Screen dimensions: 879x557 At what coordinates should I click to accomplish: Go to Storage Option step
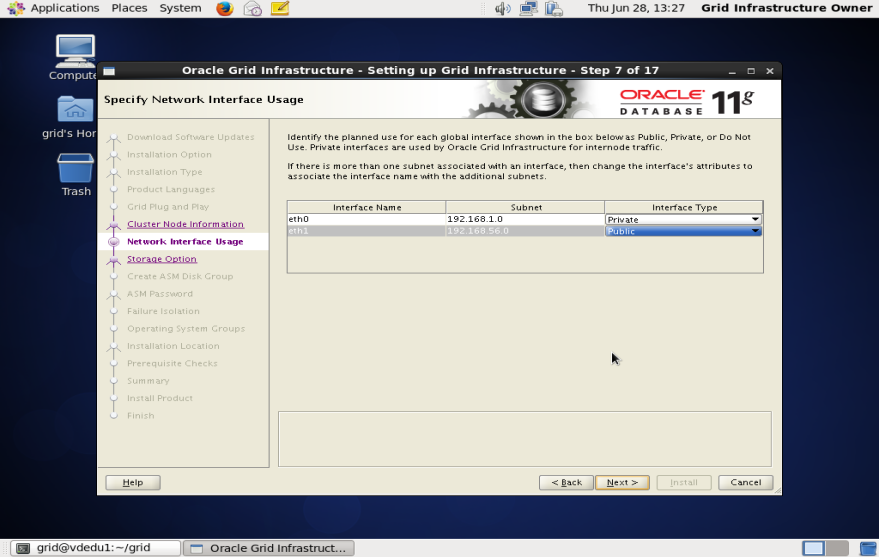(162, 259)
